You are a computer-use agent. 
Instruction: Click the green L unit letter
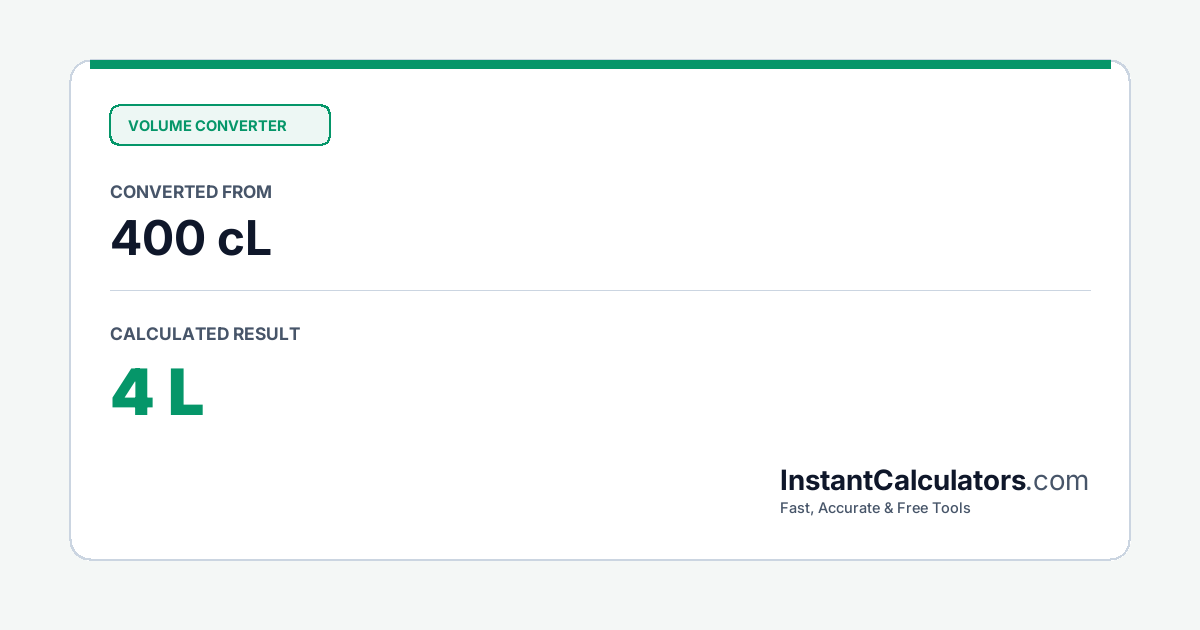pyautogui.click(x=187, y=393)
